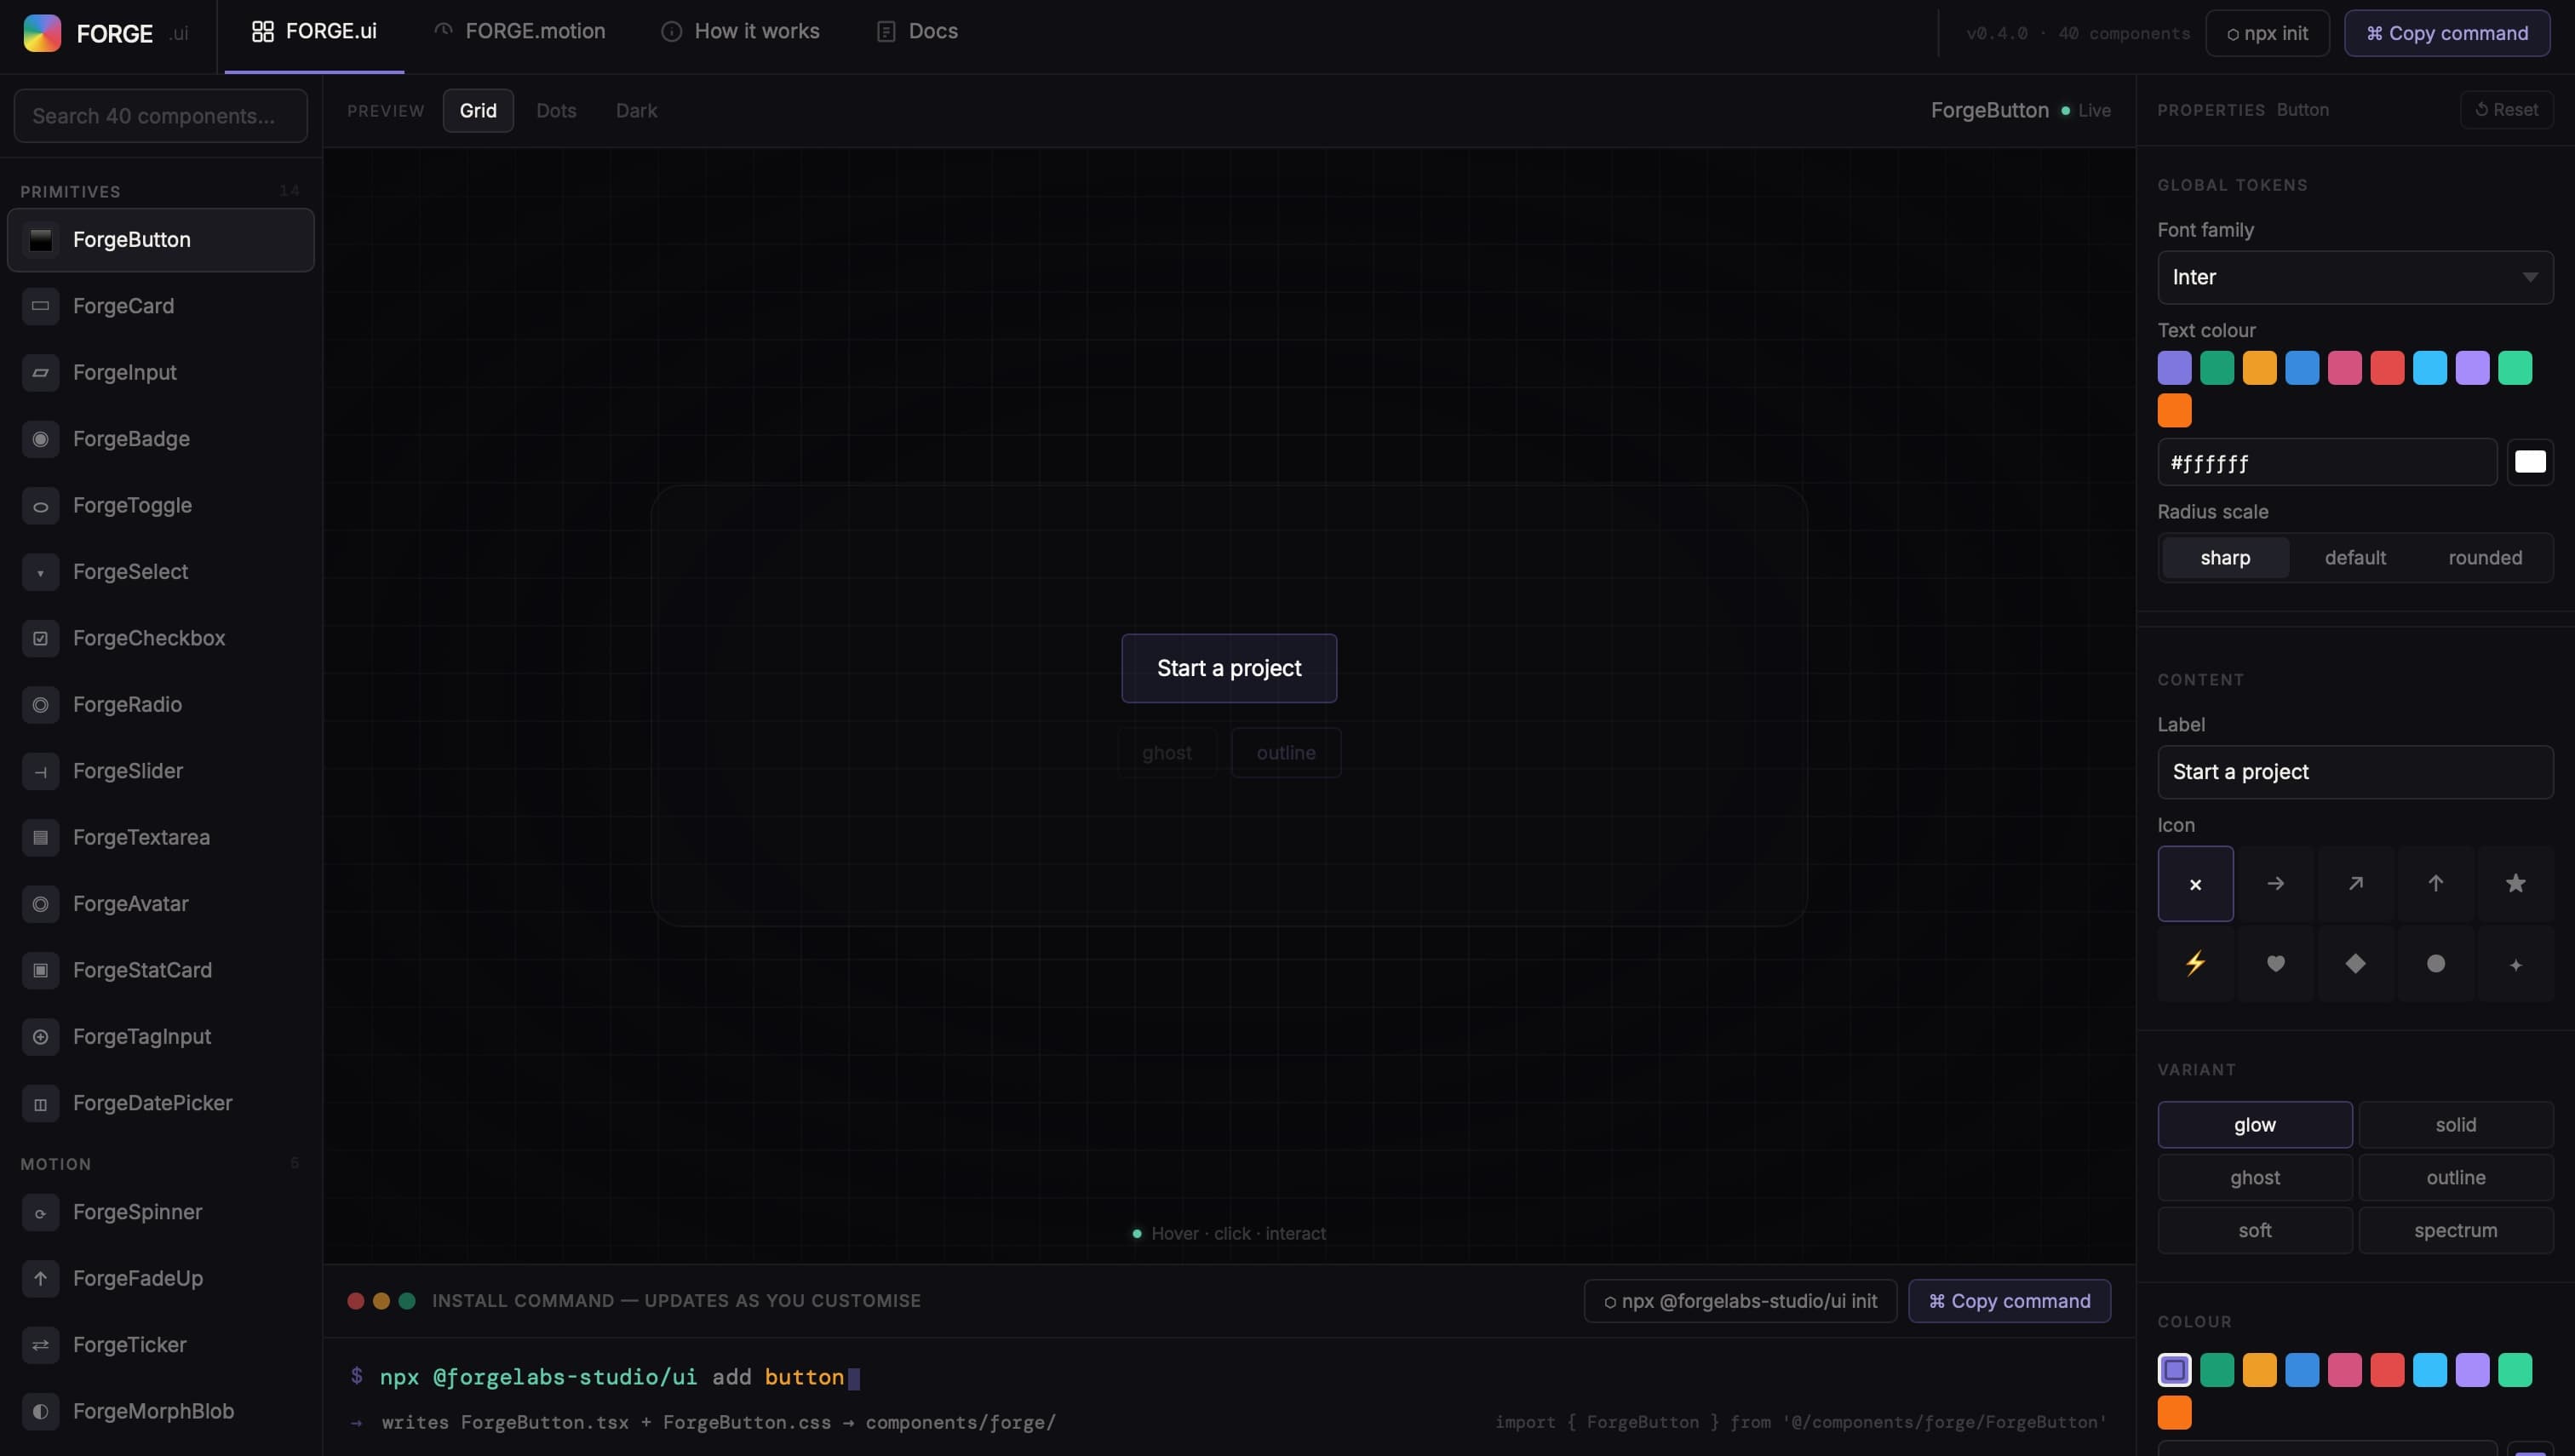
Task: Click the ForgeSpinner sidebar icon
Action: pyautogui.click(x=40, y=1212)
